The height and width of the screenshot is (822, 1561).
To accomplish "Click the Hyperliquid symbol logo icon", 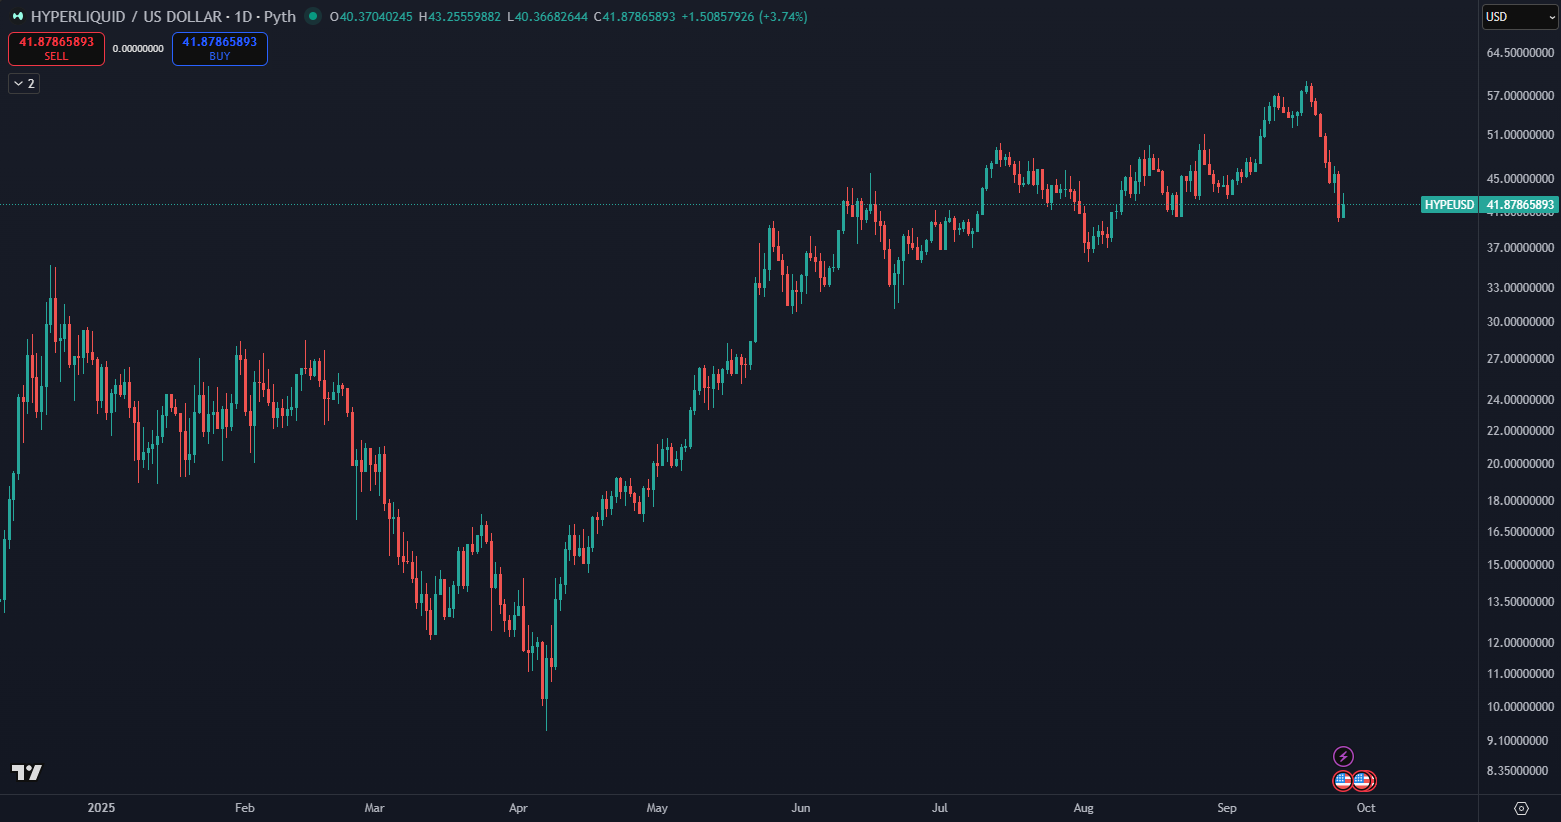I will tap(17, 16).
